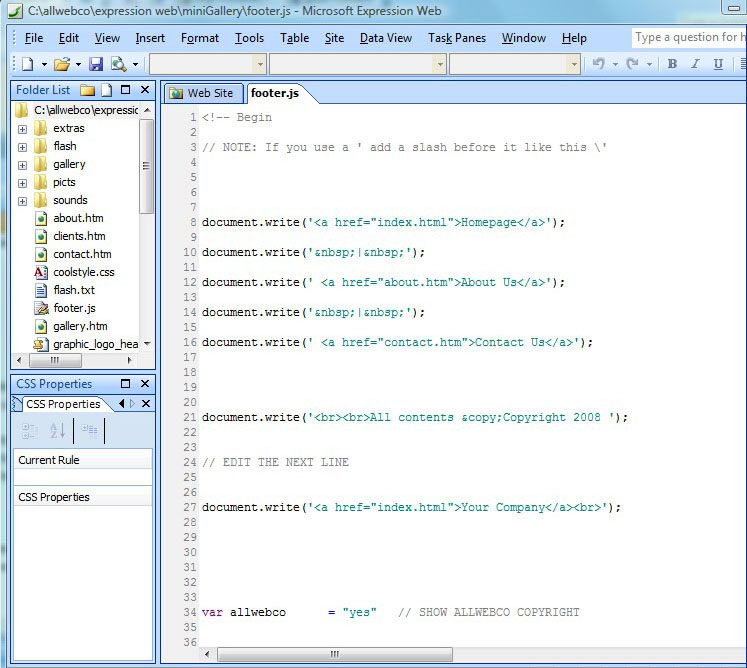
Task: Open the View menu
Action: pyautogui.click(x=107, y=38)
